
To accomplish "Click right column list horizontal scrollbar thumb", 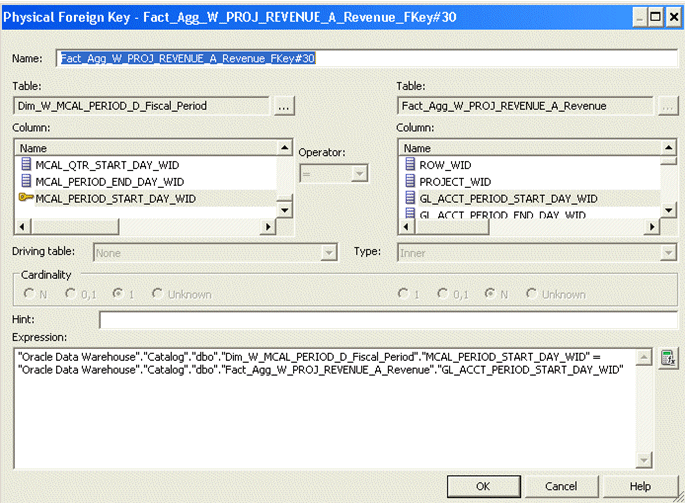I will (x=451, y=226).
